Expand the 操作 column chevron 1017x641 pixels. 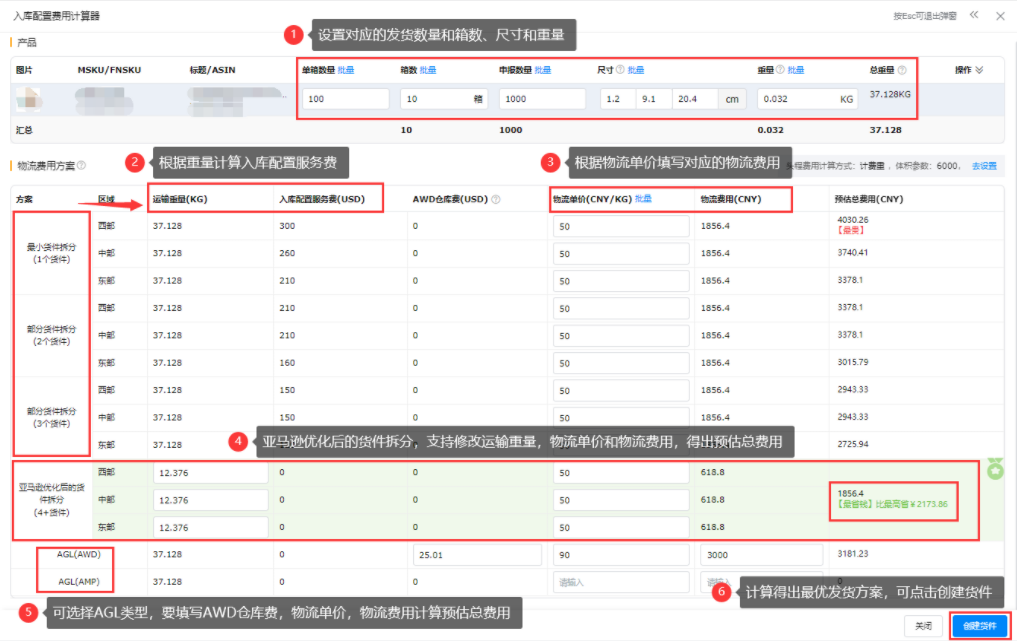click(979, 70)
